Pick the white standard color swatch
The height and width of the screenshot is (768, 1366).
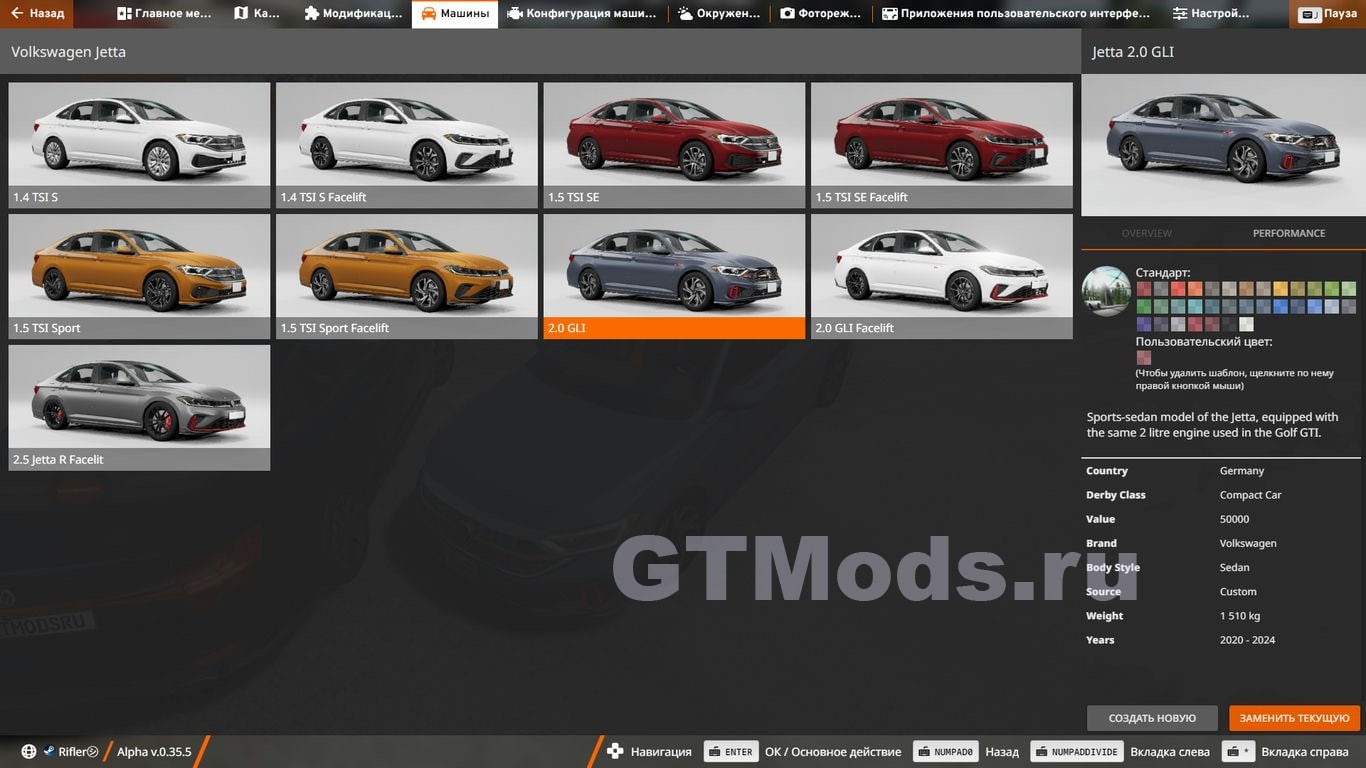click(1246, 324)
